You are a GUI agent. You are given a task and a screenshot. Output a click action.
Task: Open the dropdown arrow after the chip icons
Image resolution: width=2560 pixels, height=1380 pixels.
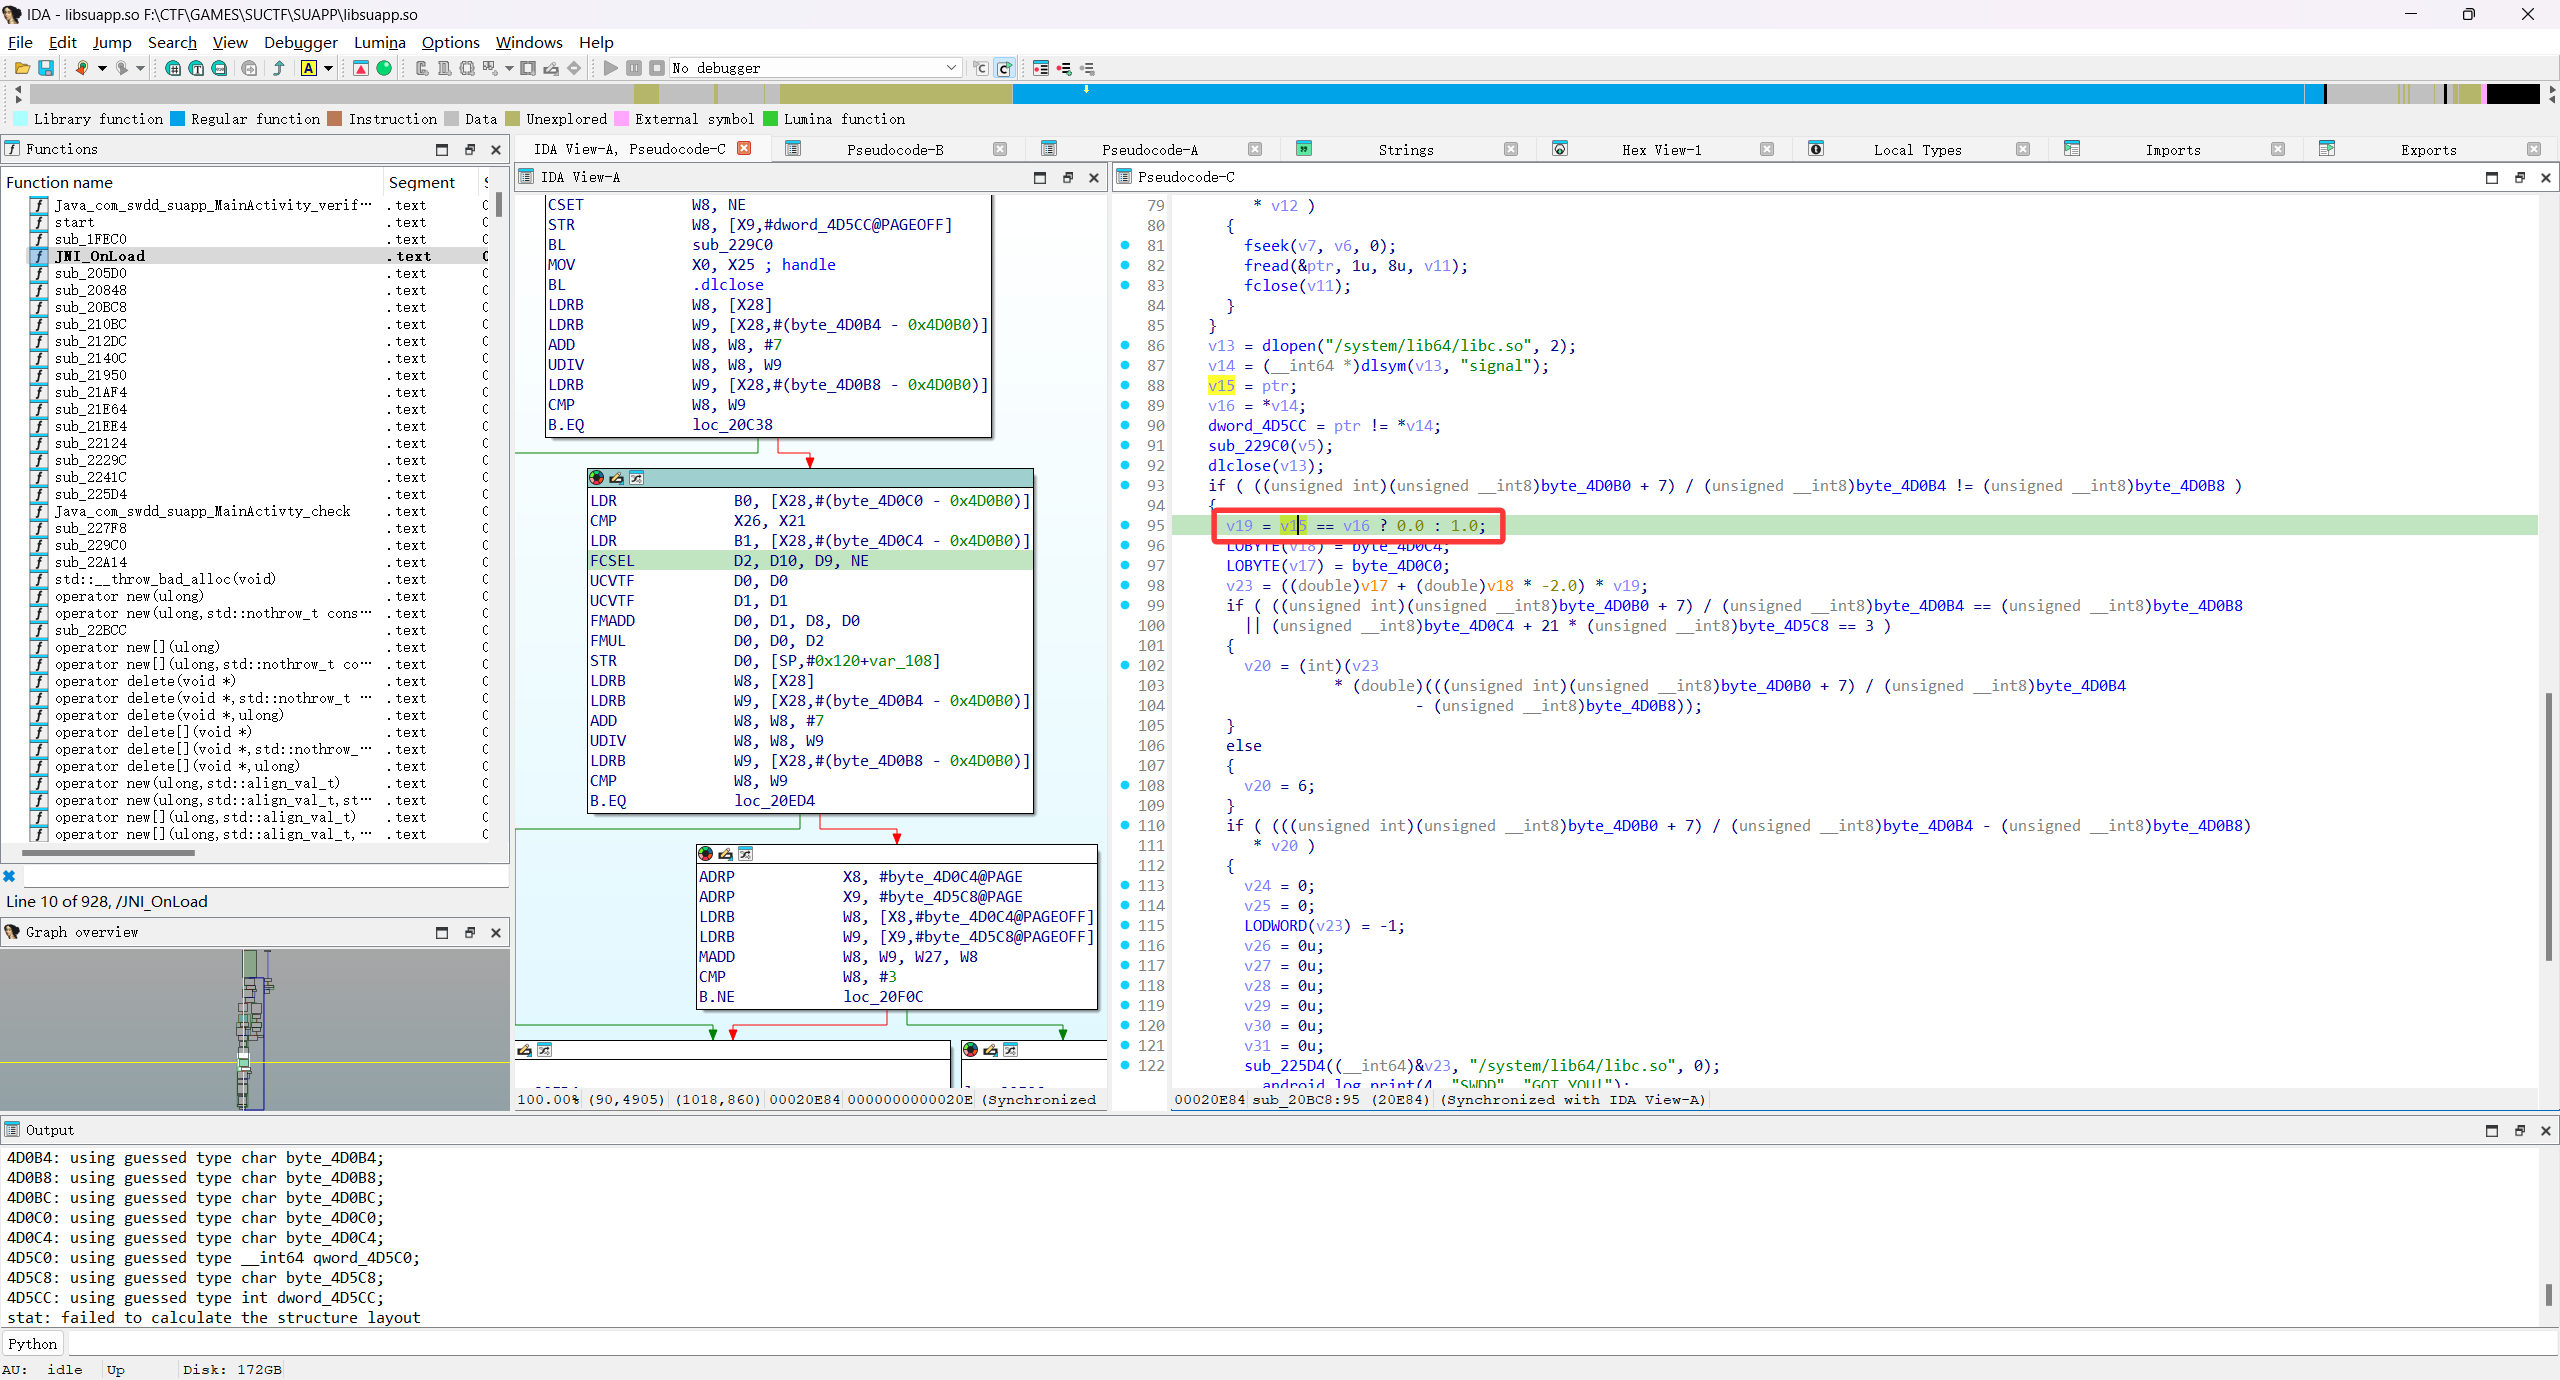pyautogui.click(x=509, y=68)
